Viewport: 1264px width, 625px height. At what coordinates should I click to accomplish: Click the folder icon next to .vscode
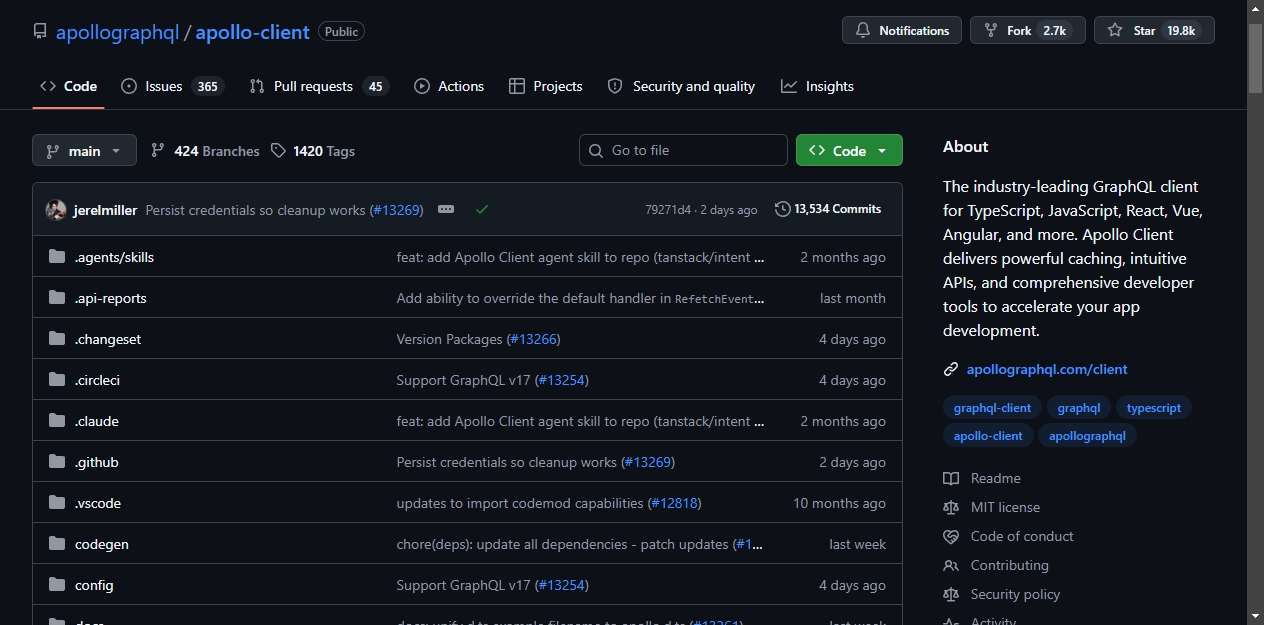point(57,503)
